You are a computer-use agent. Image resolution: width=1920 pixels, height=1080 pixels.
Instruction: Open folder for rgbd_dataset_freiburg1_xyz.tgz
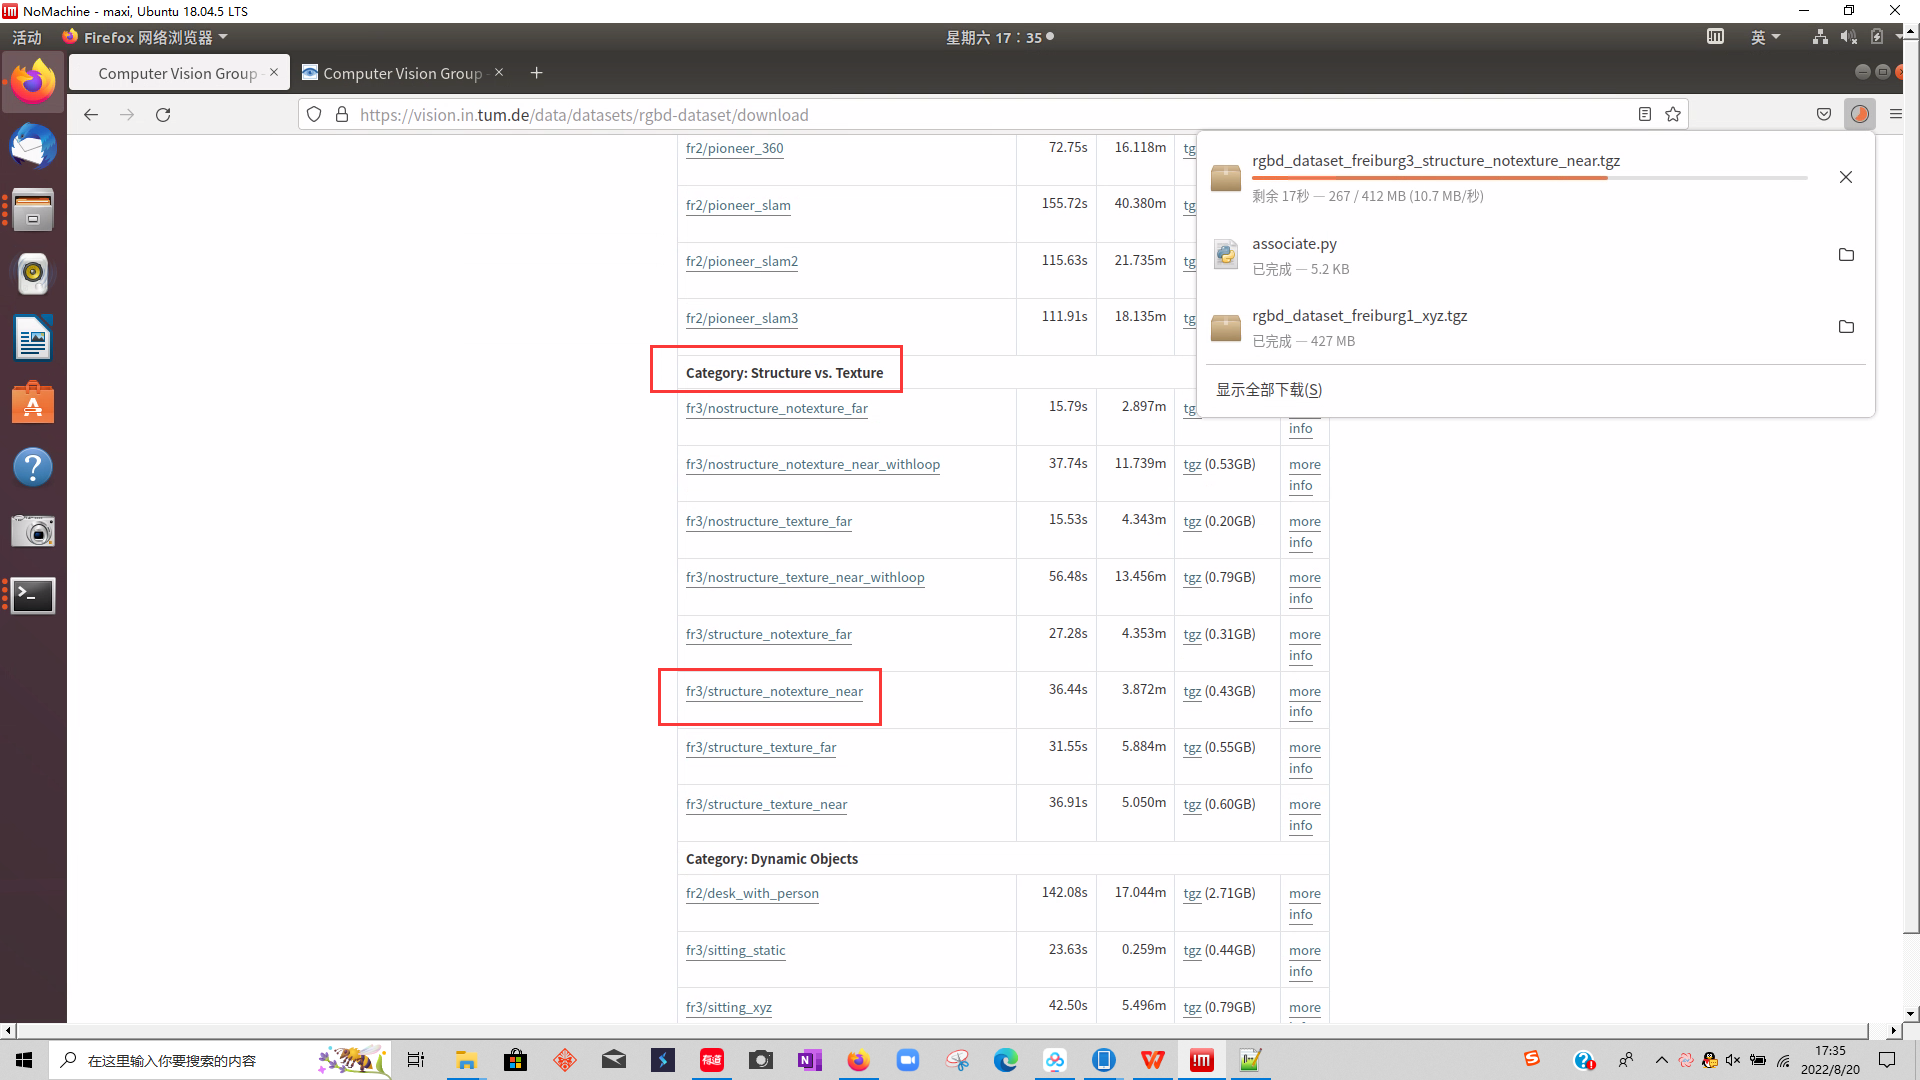(1846, 327)
